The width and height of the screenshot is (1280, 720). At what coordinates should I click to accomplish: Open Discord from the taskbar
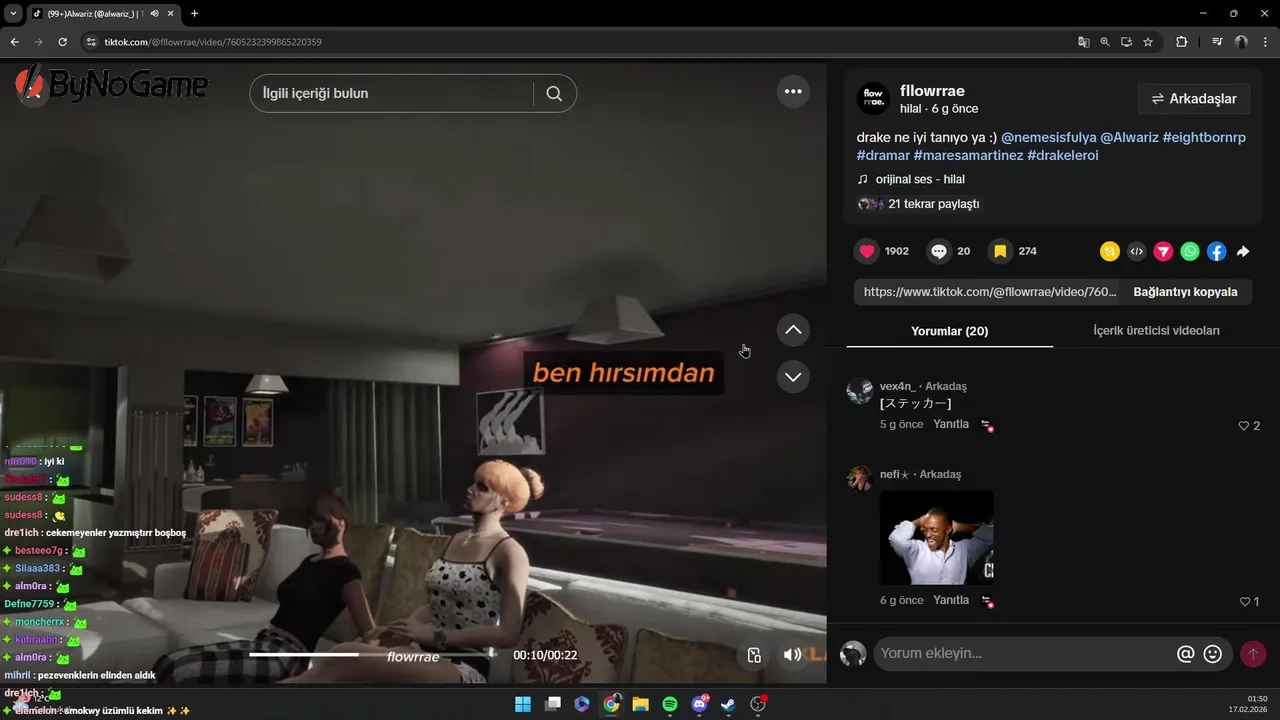click(x=699, y=704)
